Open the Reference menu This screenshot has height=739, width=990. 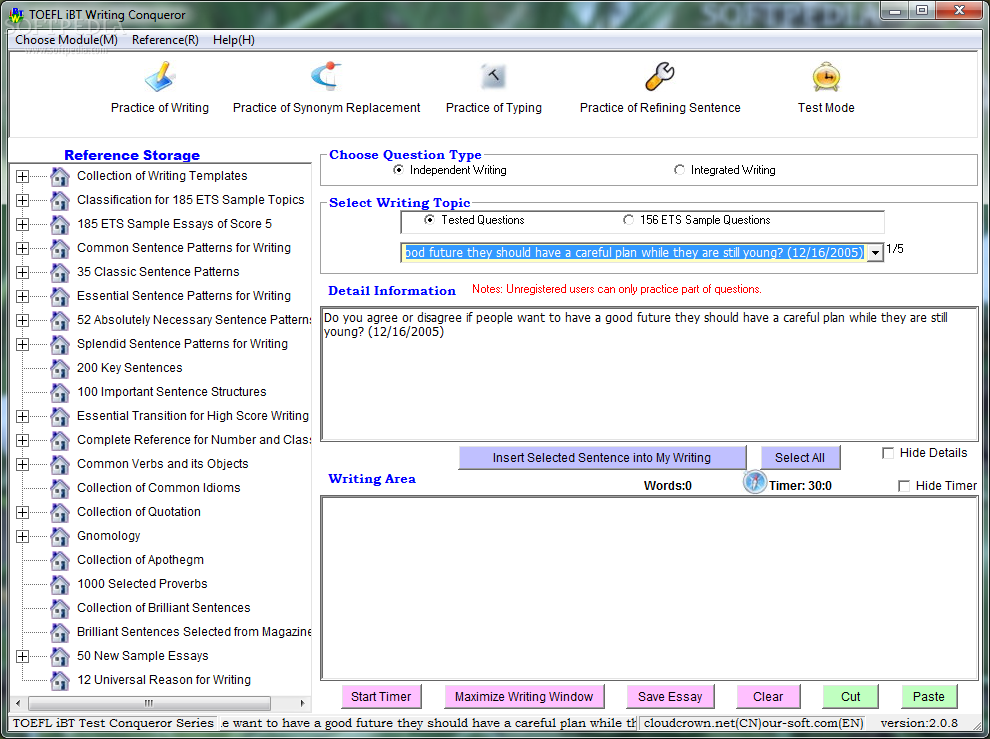pyautogui.click(x=165, y=40)
